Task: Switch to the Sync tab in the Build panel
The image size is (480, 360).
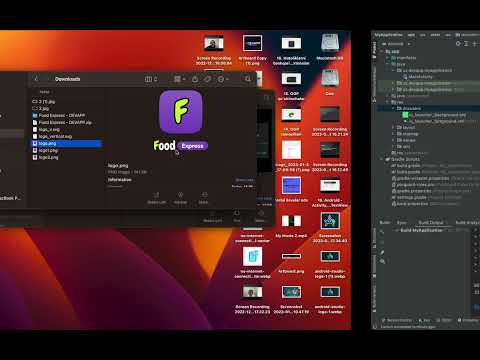Action: 401,222
